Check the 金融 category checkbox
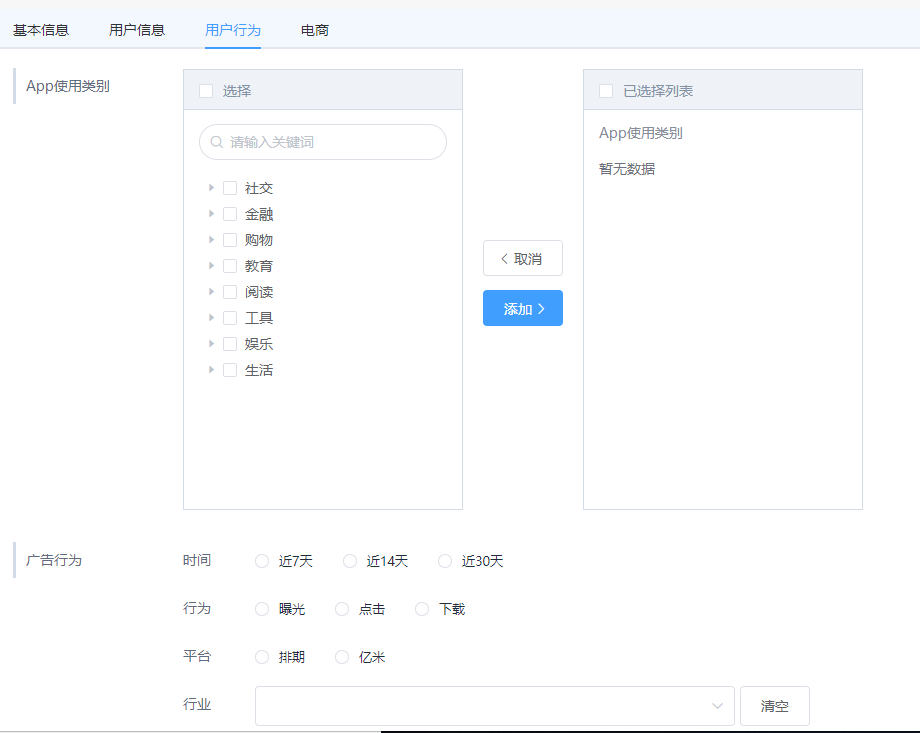 229,213
